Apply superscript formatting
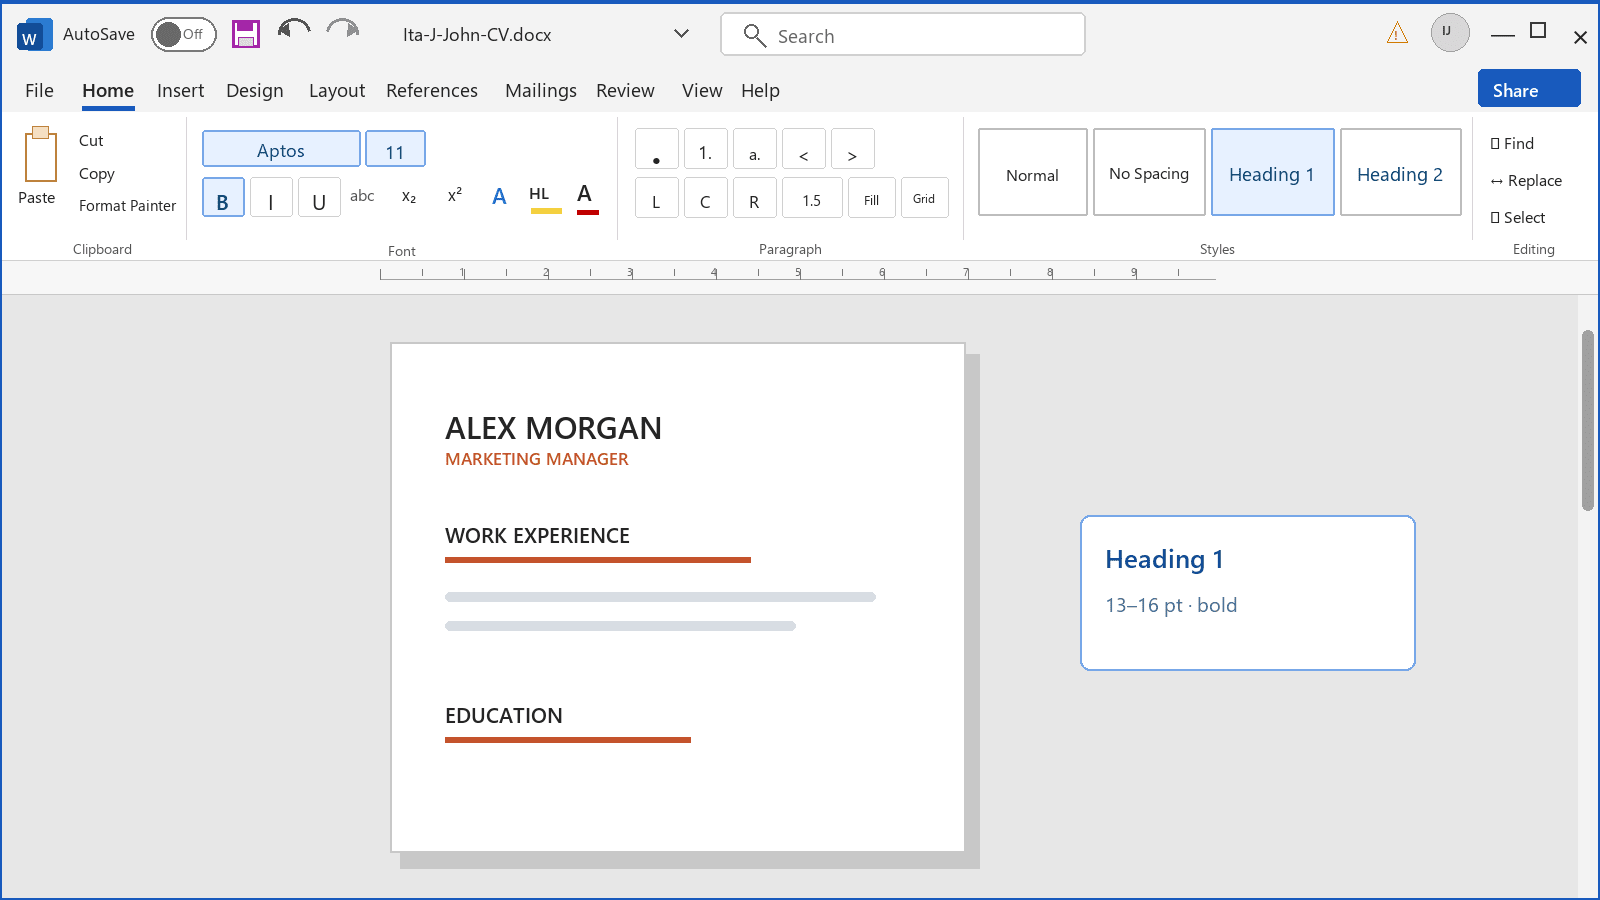Image resolution: width=1600 pixels, height=900 pixels. click(x=455, y=195)
